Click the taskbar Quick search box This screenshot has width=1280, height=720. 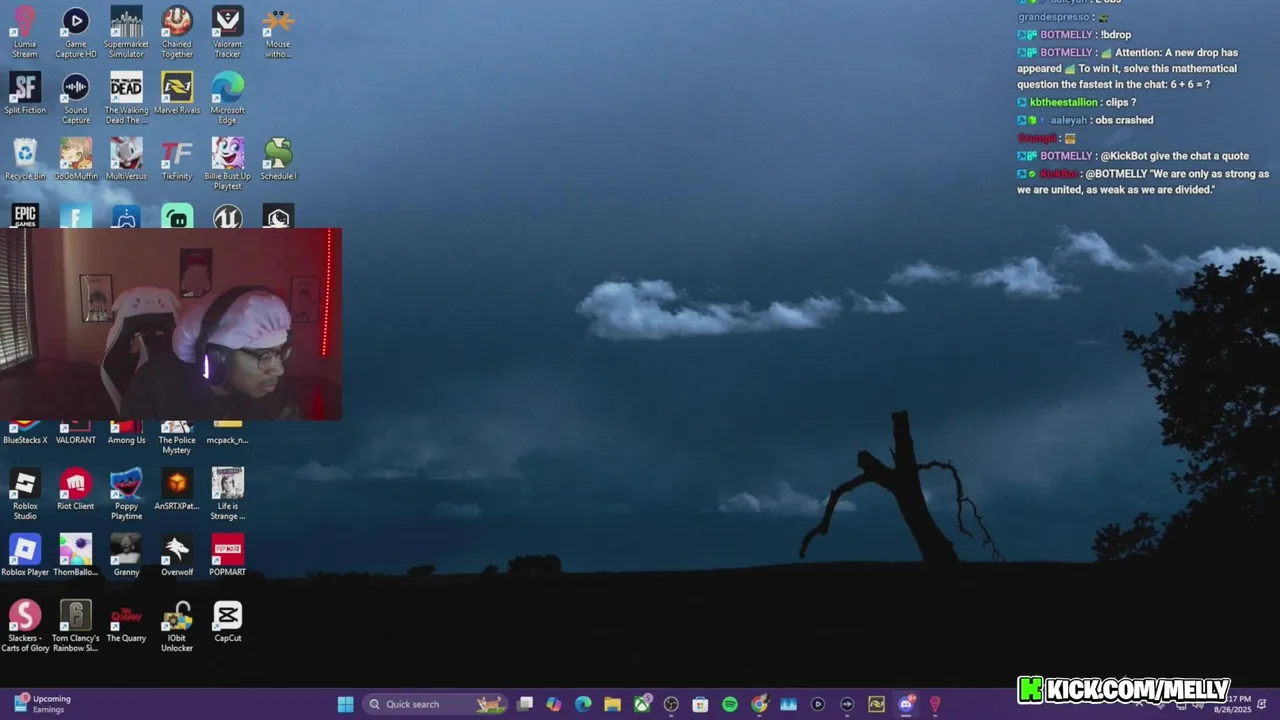coord(435,704)
